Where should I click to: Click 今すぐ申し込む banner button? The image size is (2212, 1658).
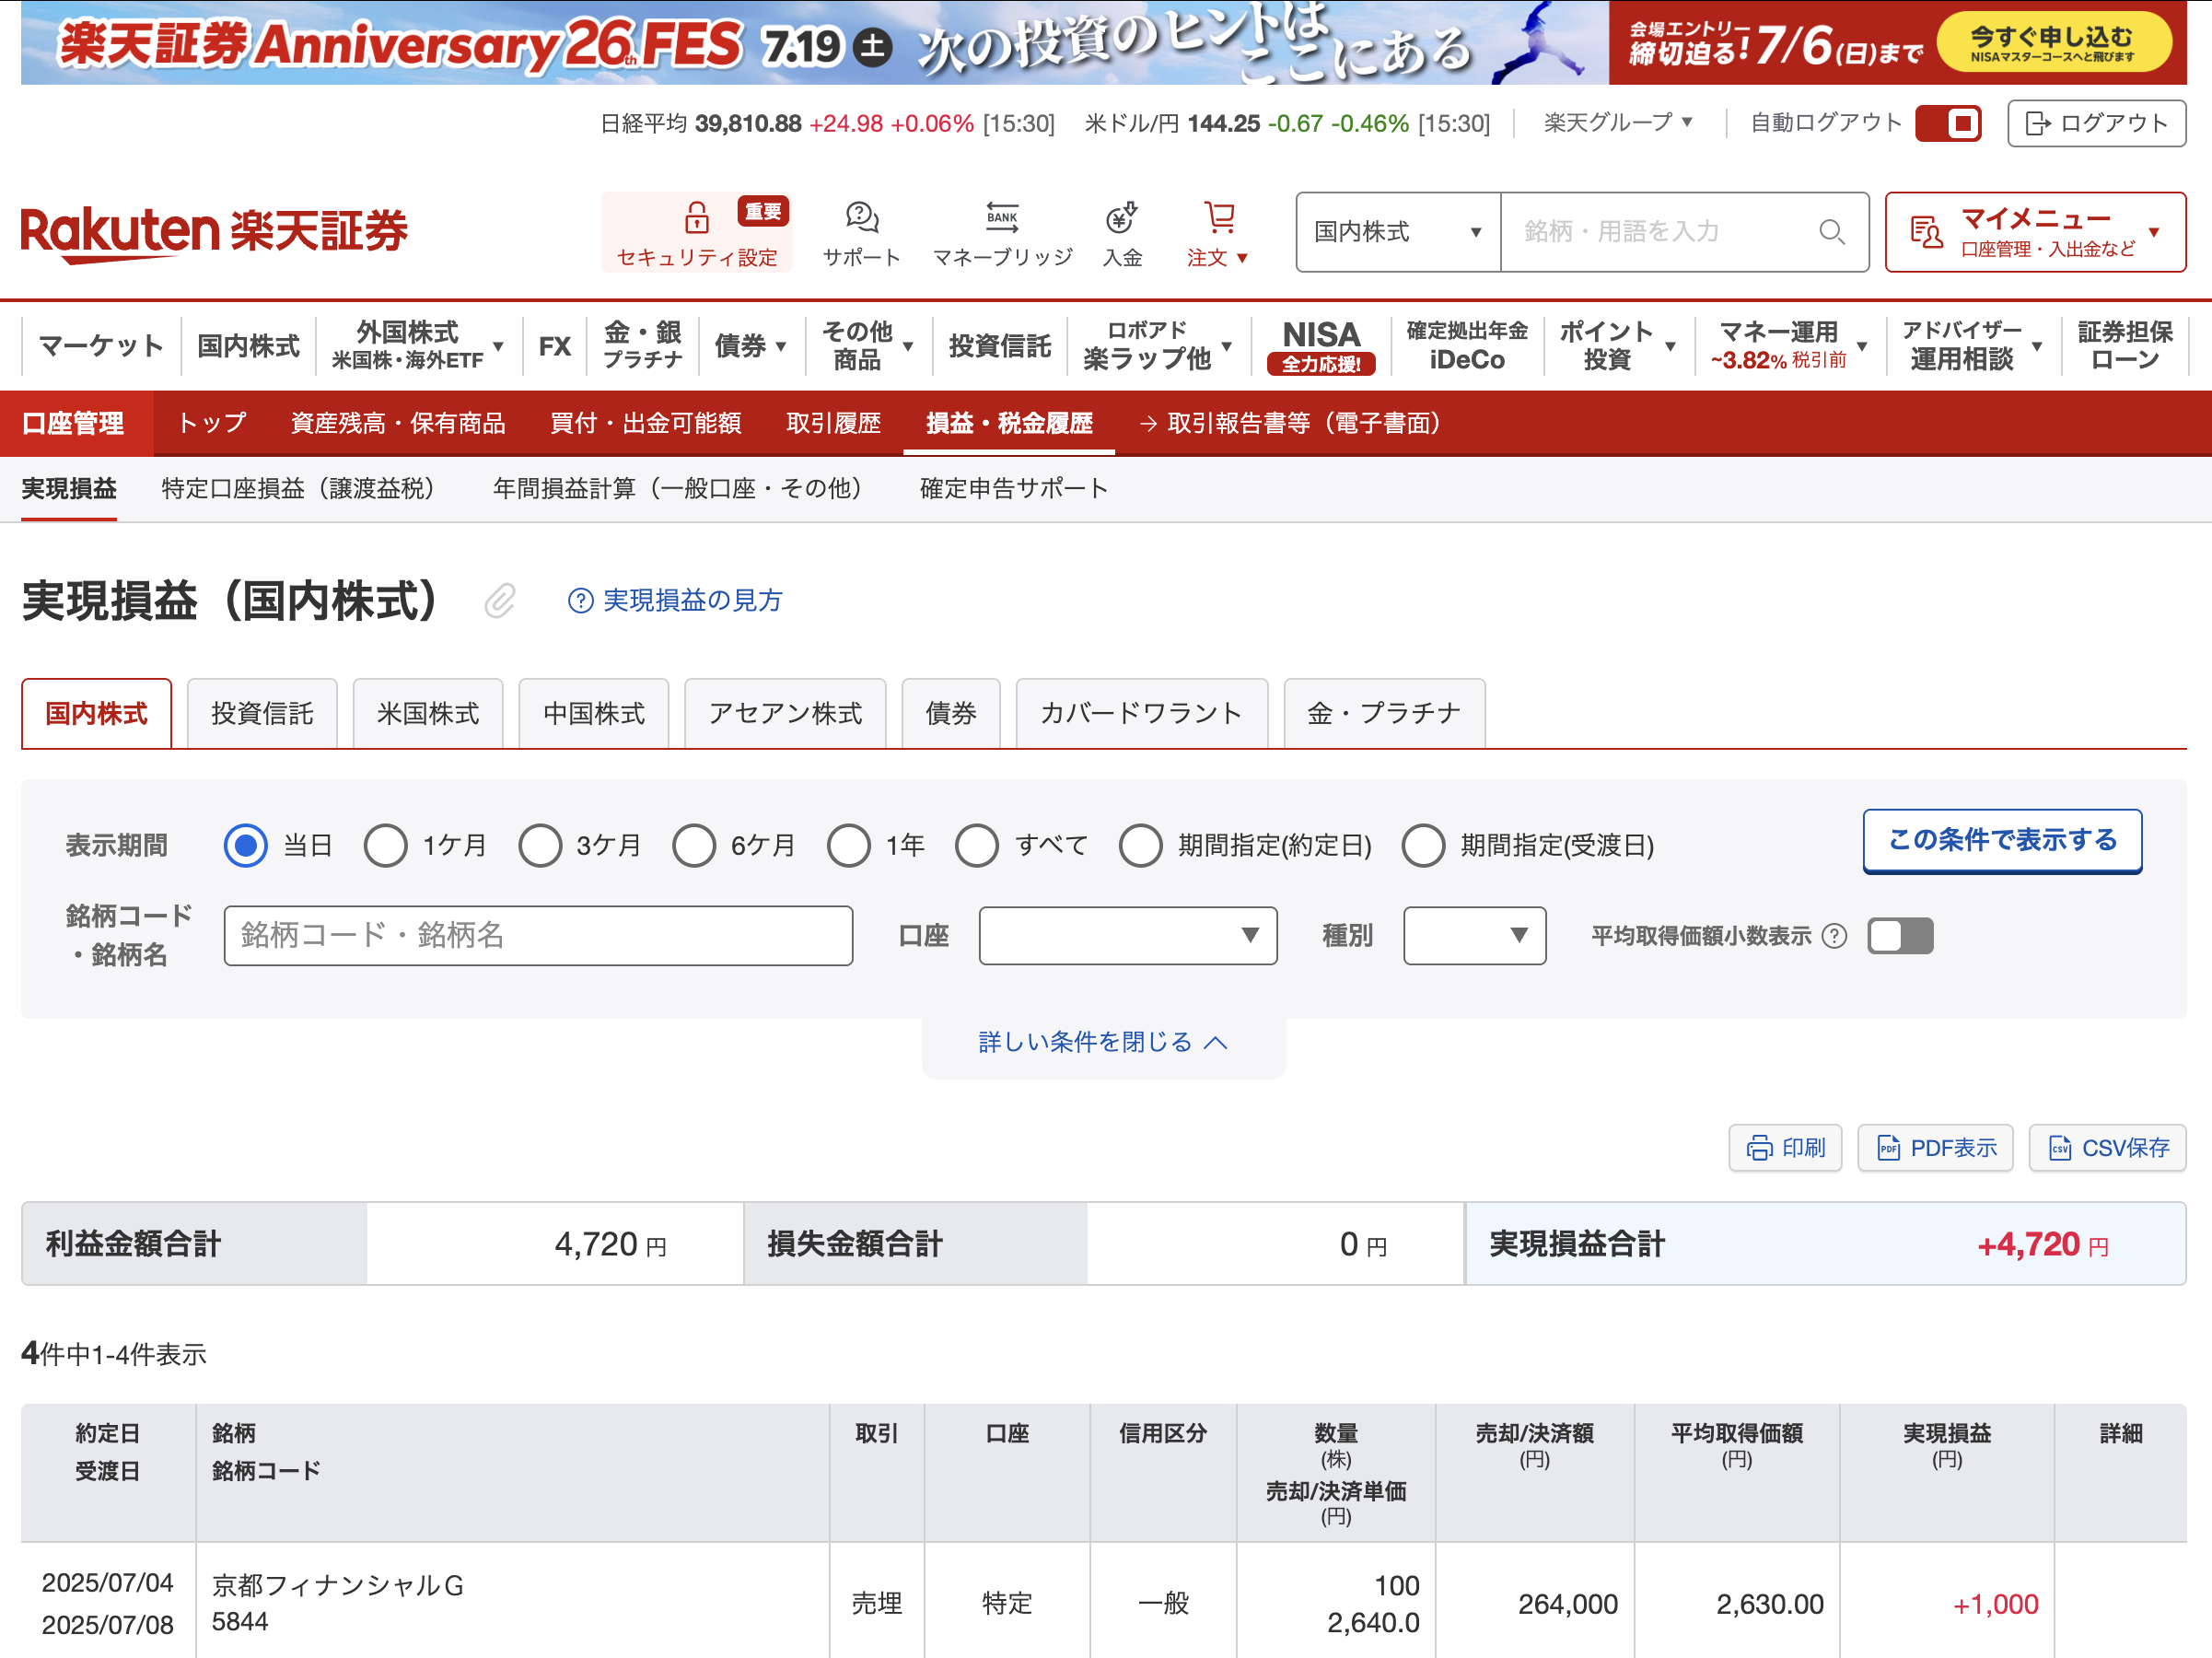(2053, 43)
